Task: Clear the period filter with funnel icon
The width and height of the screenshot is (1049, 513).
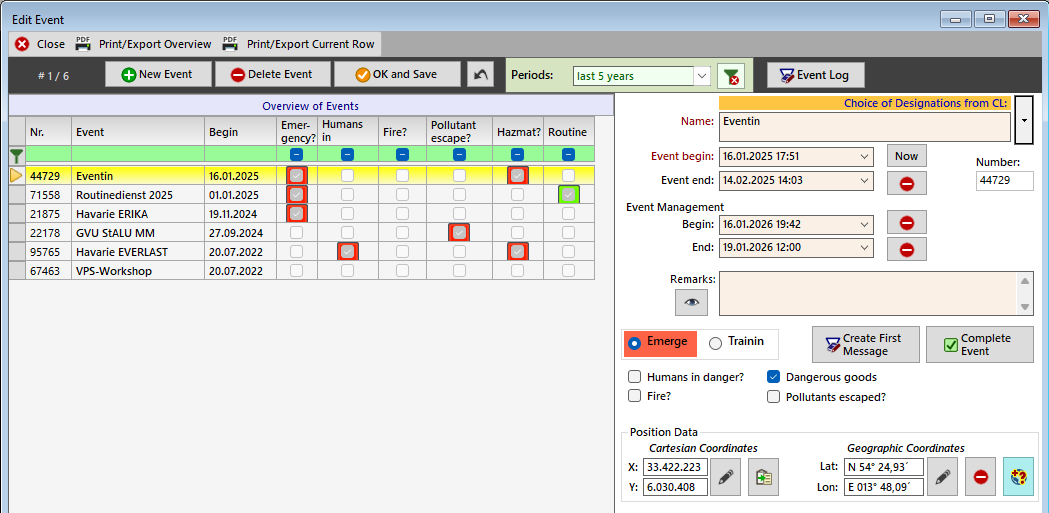Action: point(733,76)
